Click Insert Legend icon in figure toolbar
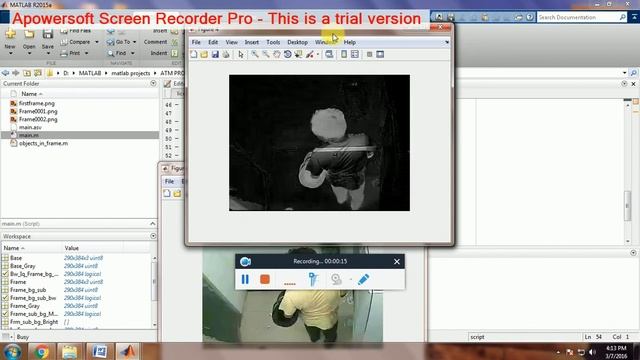This screenshot has height=360, width=640. point(355,54)
